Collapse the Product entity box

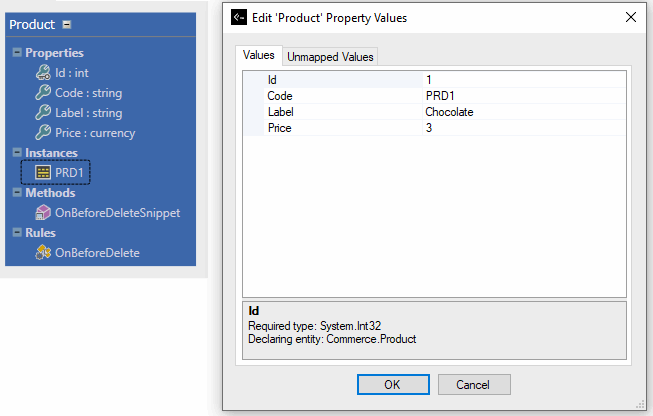67,24
